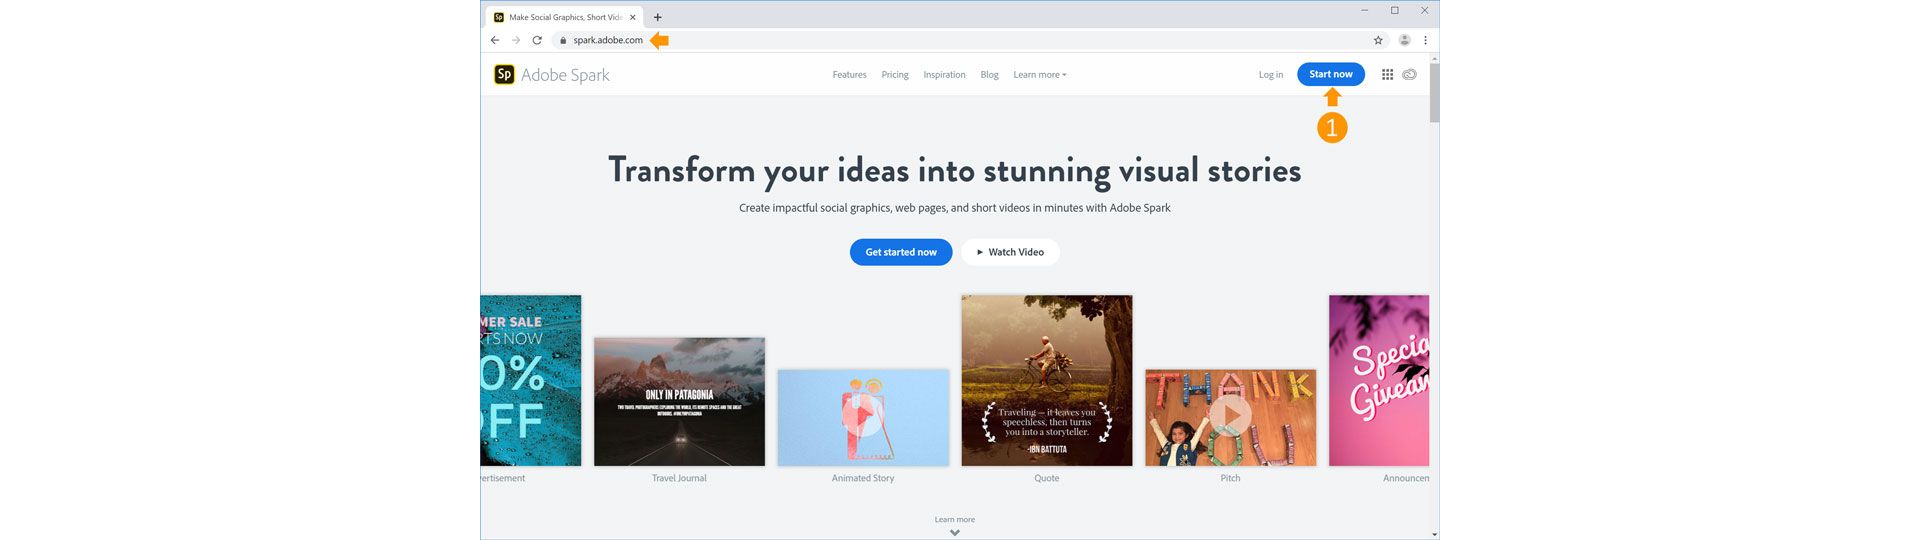This screenshot has width=1920, height=540.
Task: Open the Blog nav link
Action: click(989, 75)
